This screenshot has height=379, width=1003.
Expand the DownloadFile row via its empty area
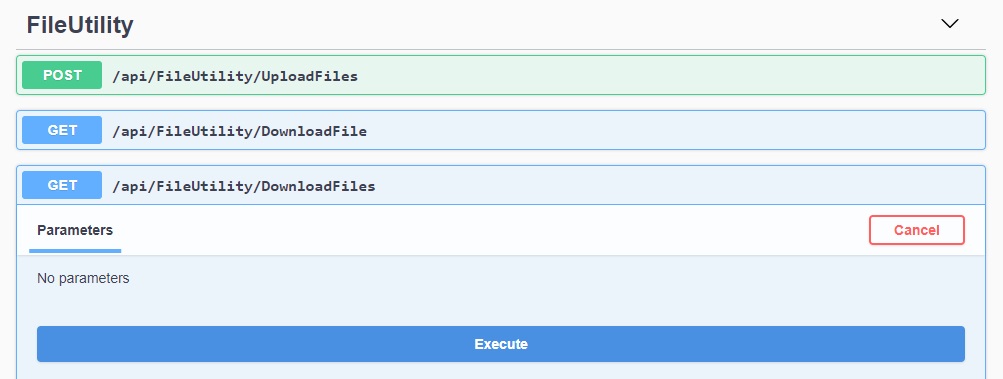[x=675, y=131]
